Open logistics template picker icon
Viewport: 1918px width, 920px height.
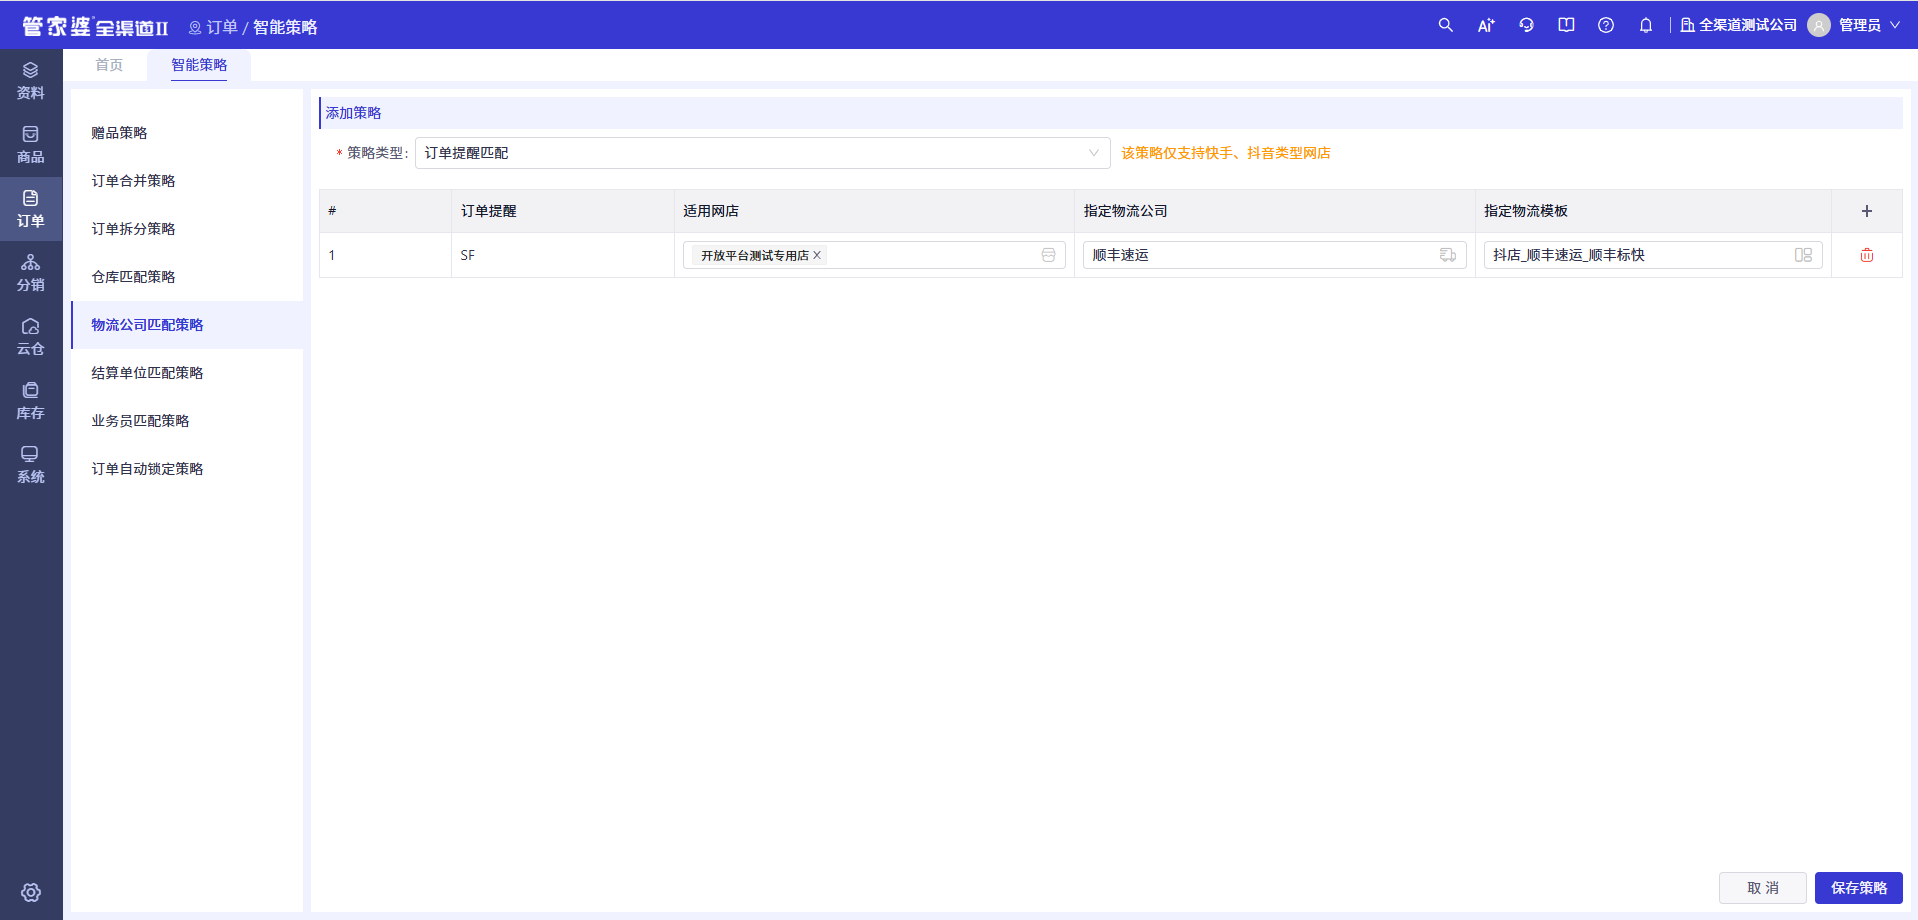click(x=1803, y=255)
